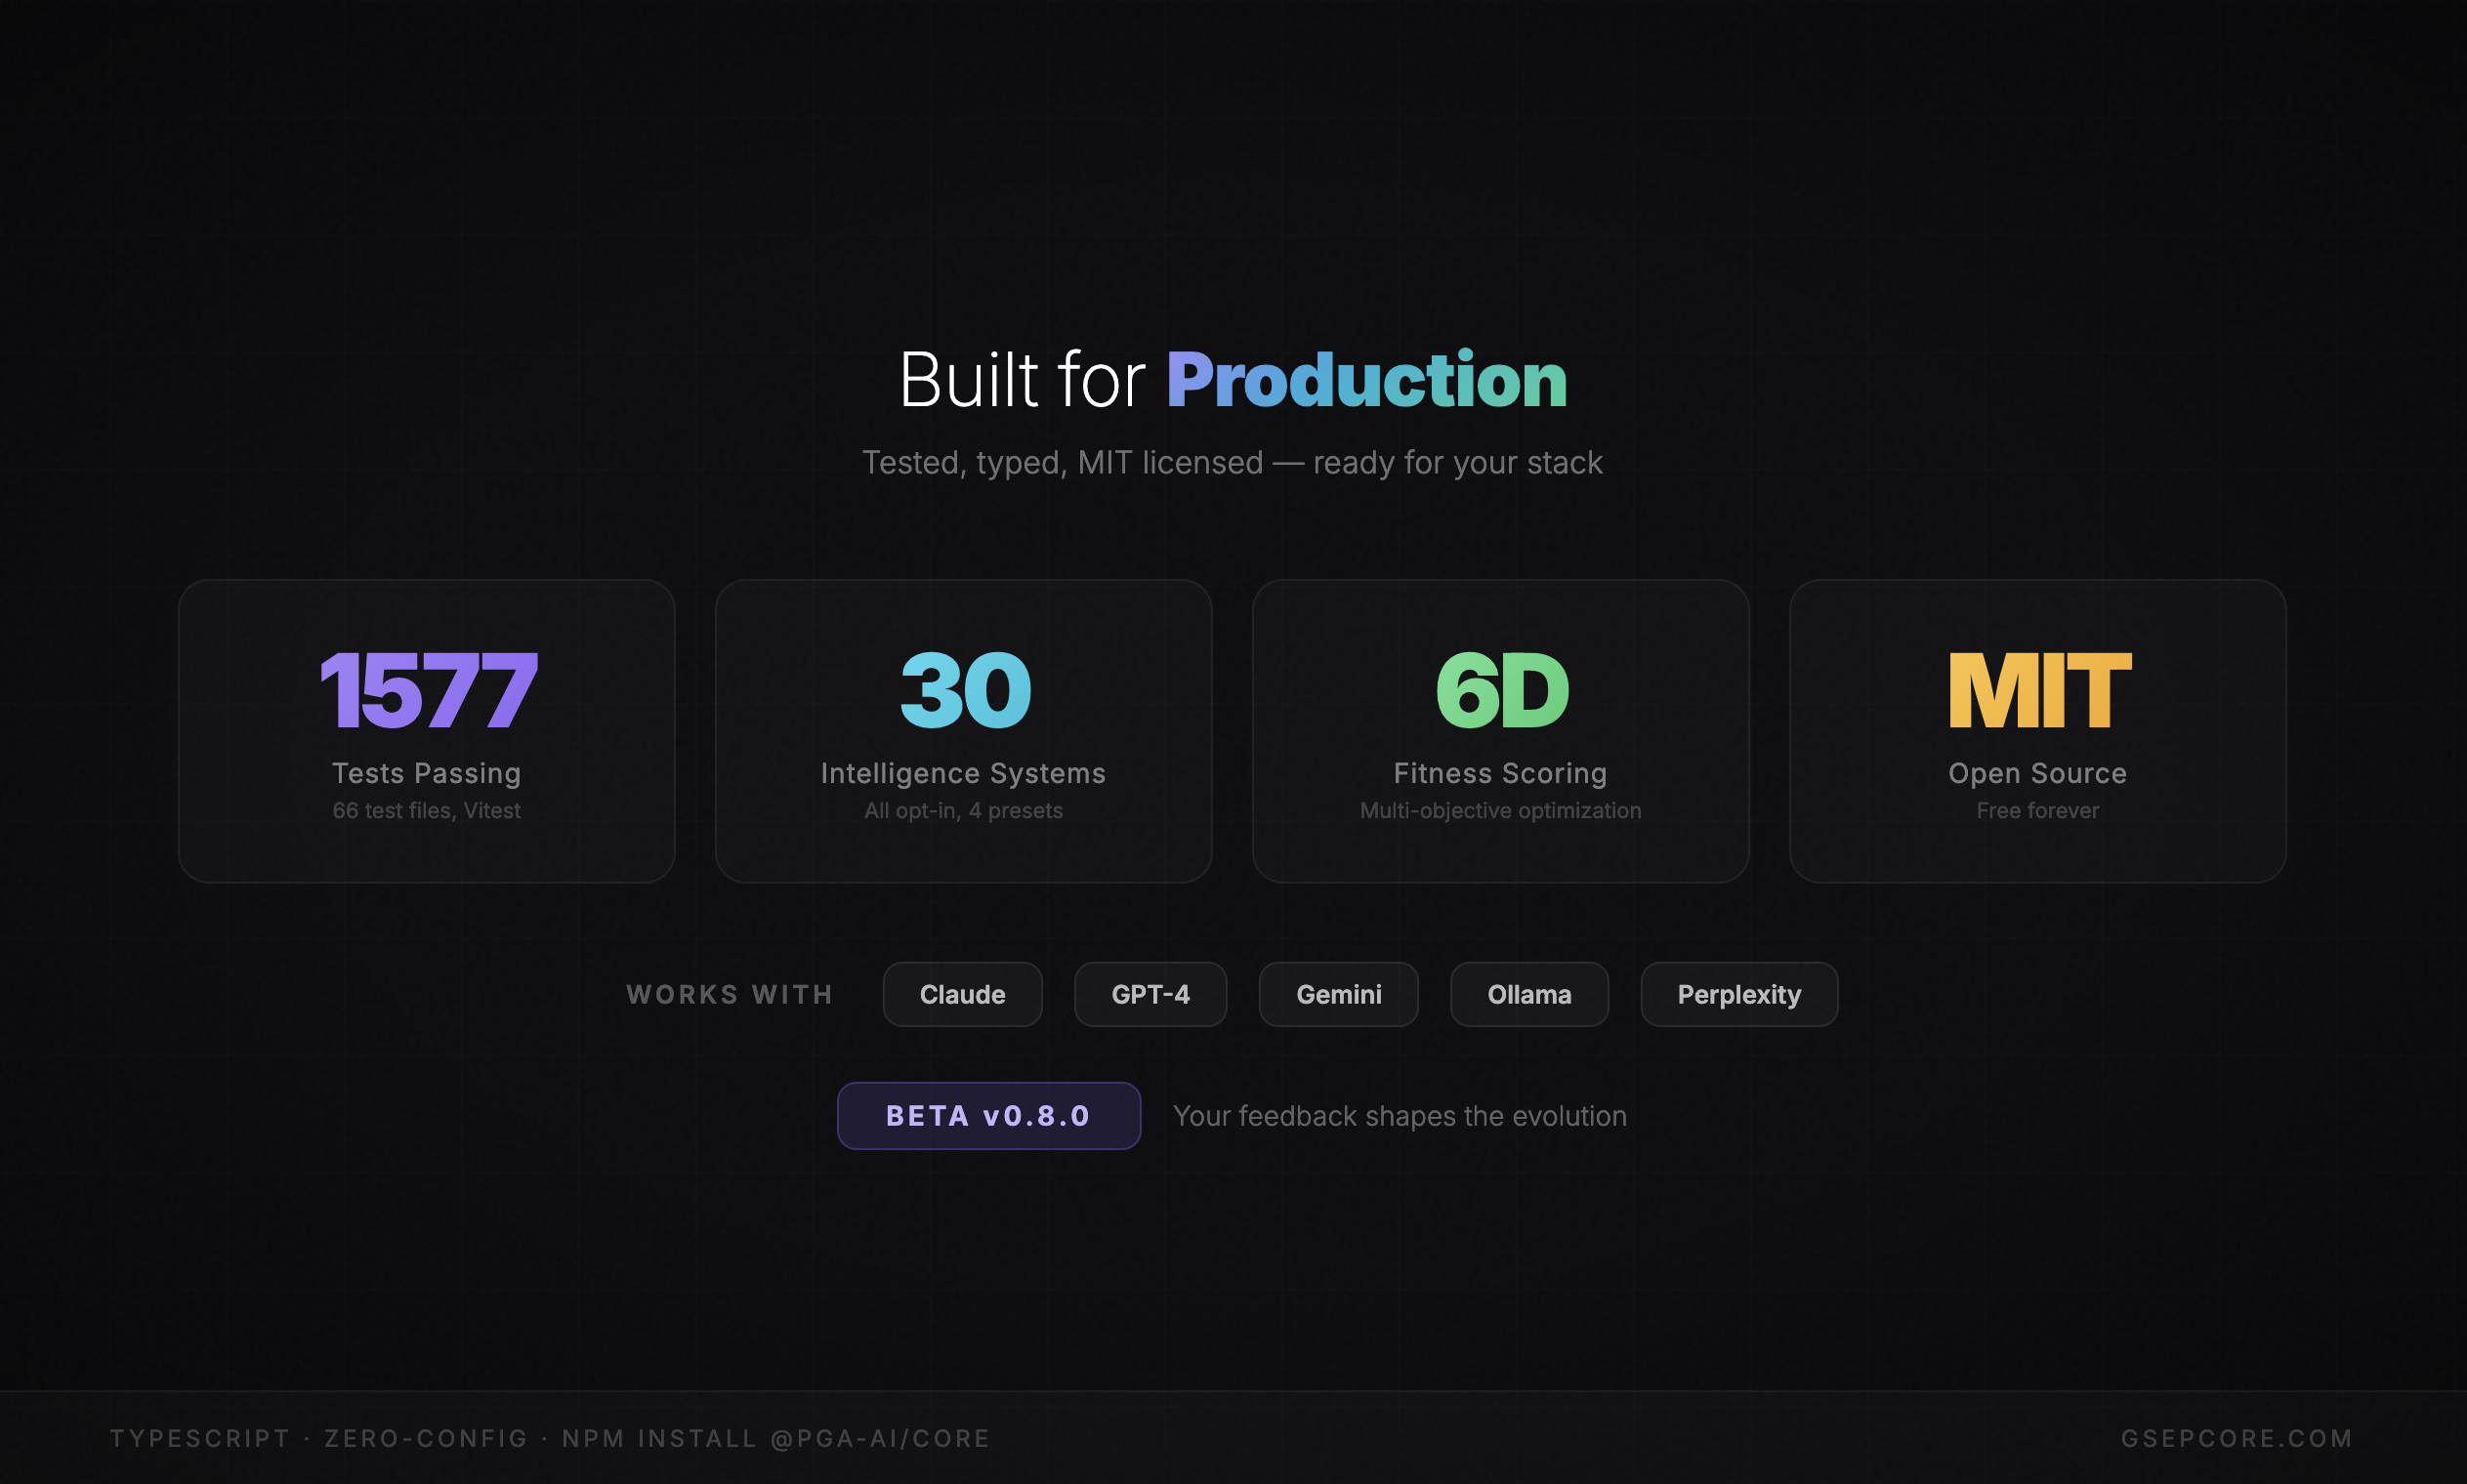Click the Claude provider pill
Image resolution: width=2467 pixels, height=1484 pixels.
[x=962, y=994]
